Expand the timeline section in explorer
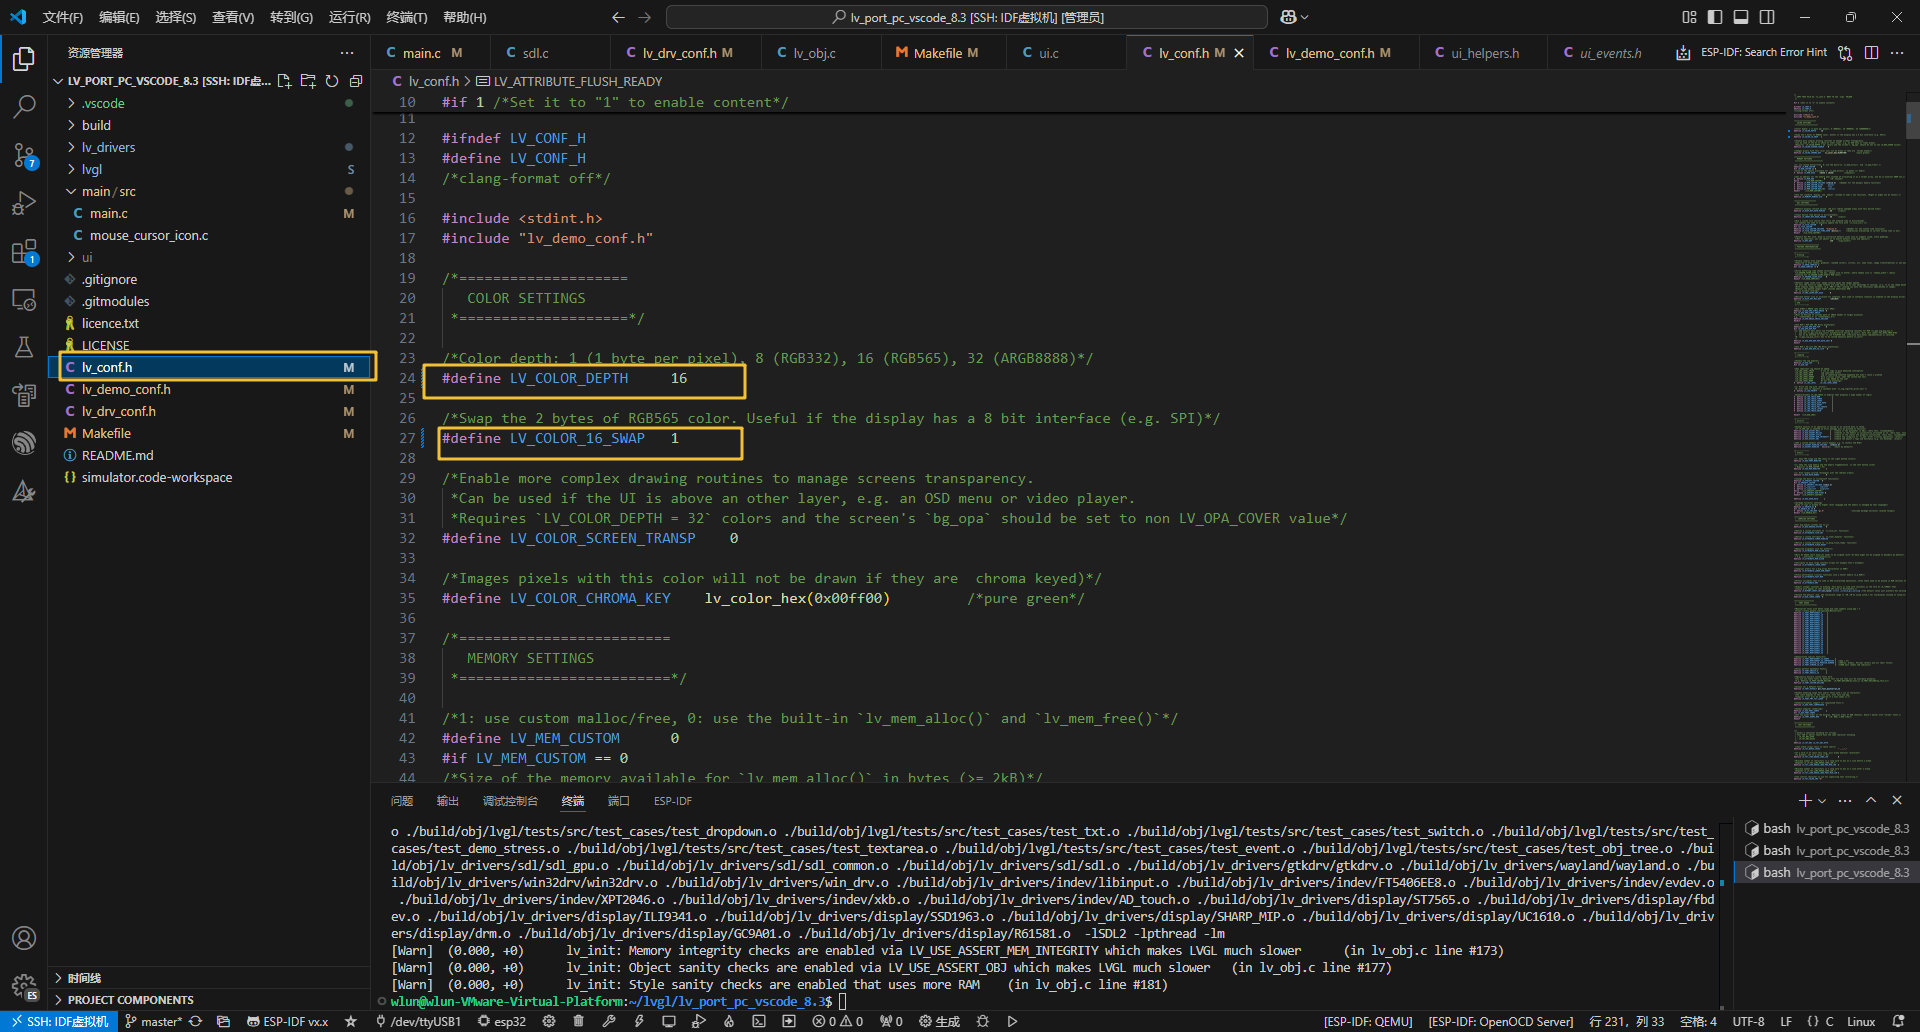The height and width of the screenshot is (1032, 1920). click(210, 978)
